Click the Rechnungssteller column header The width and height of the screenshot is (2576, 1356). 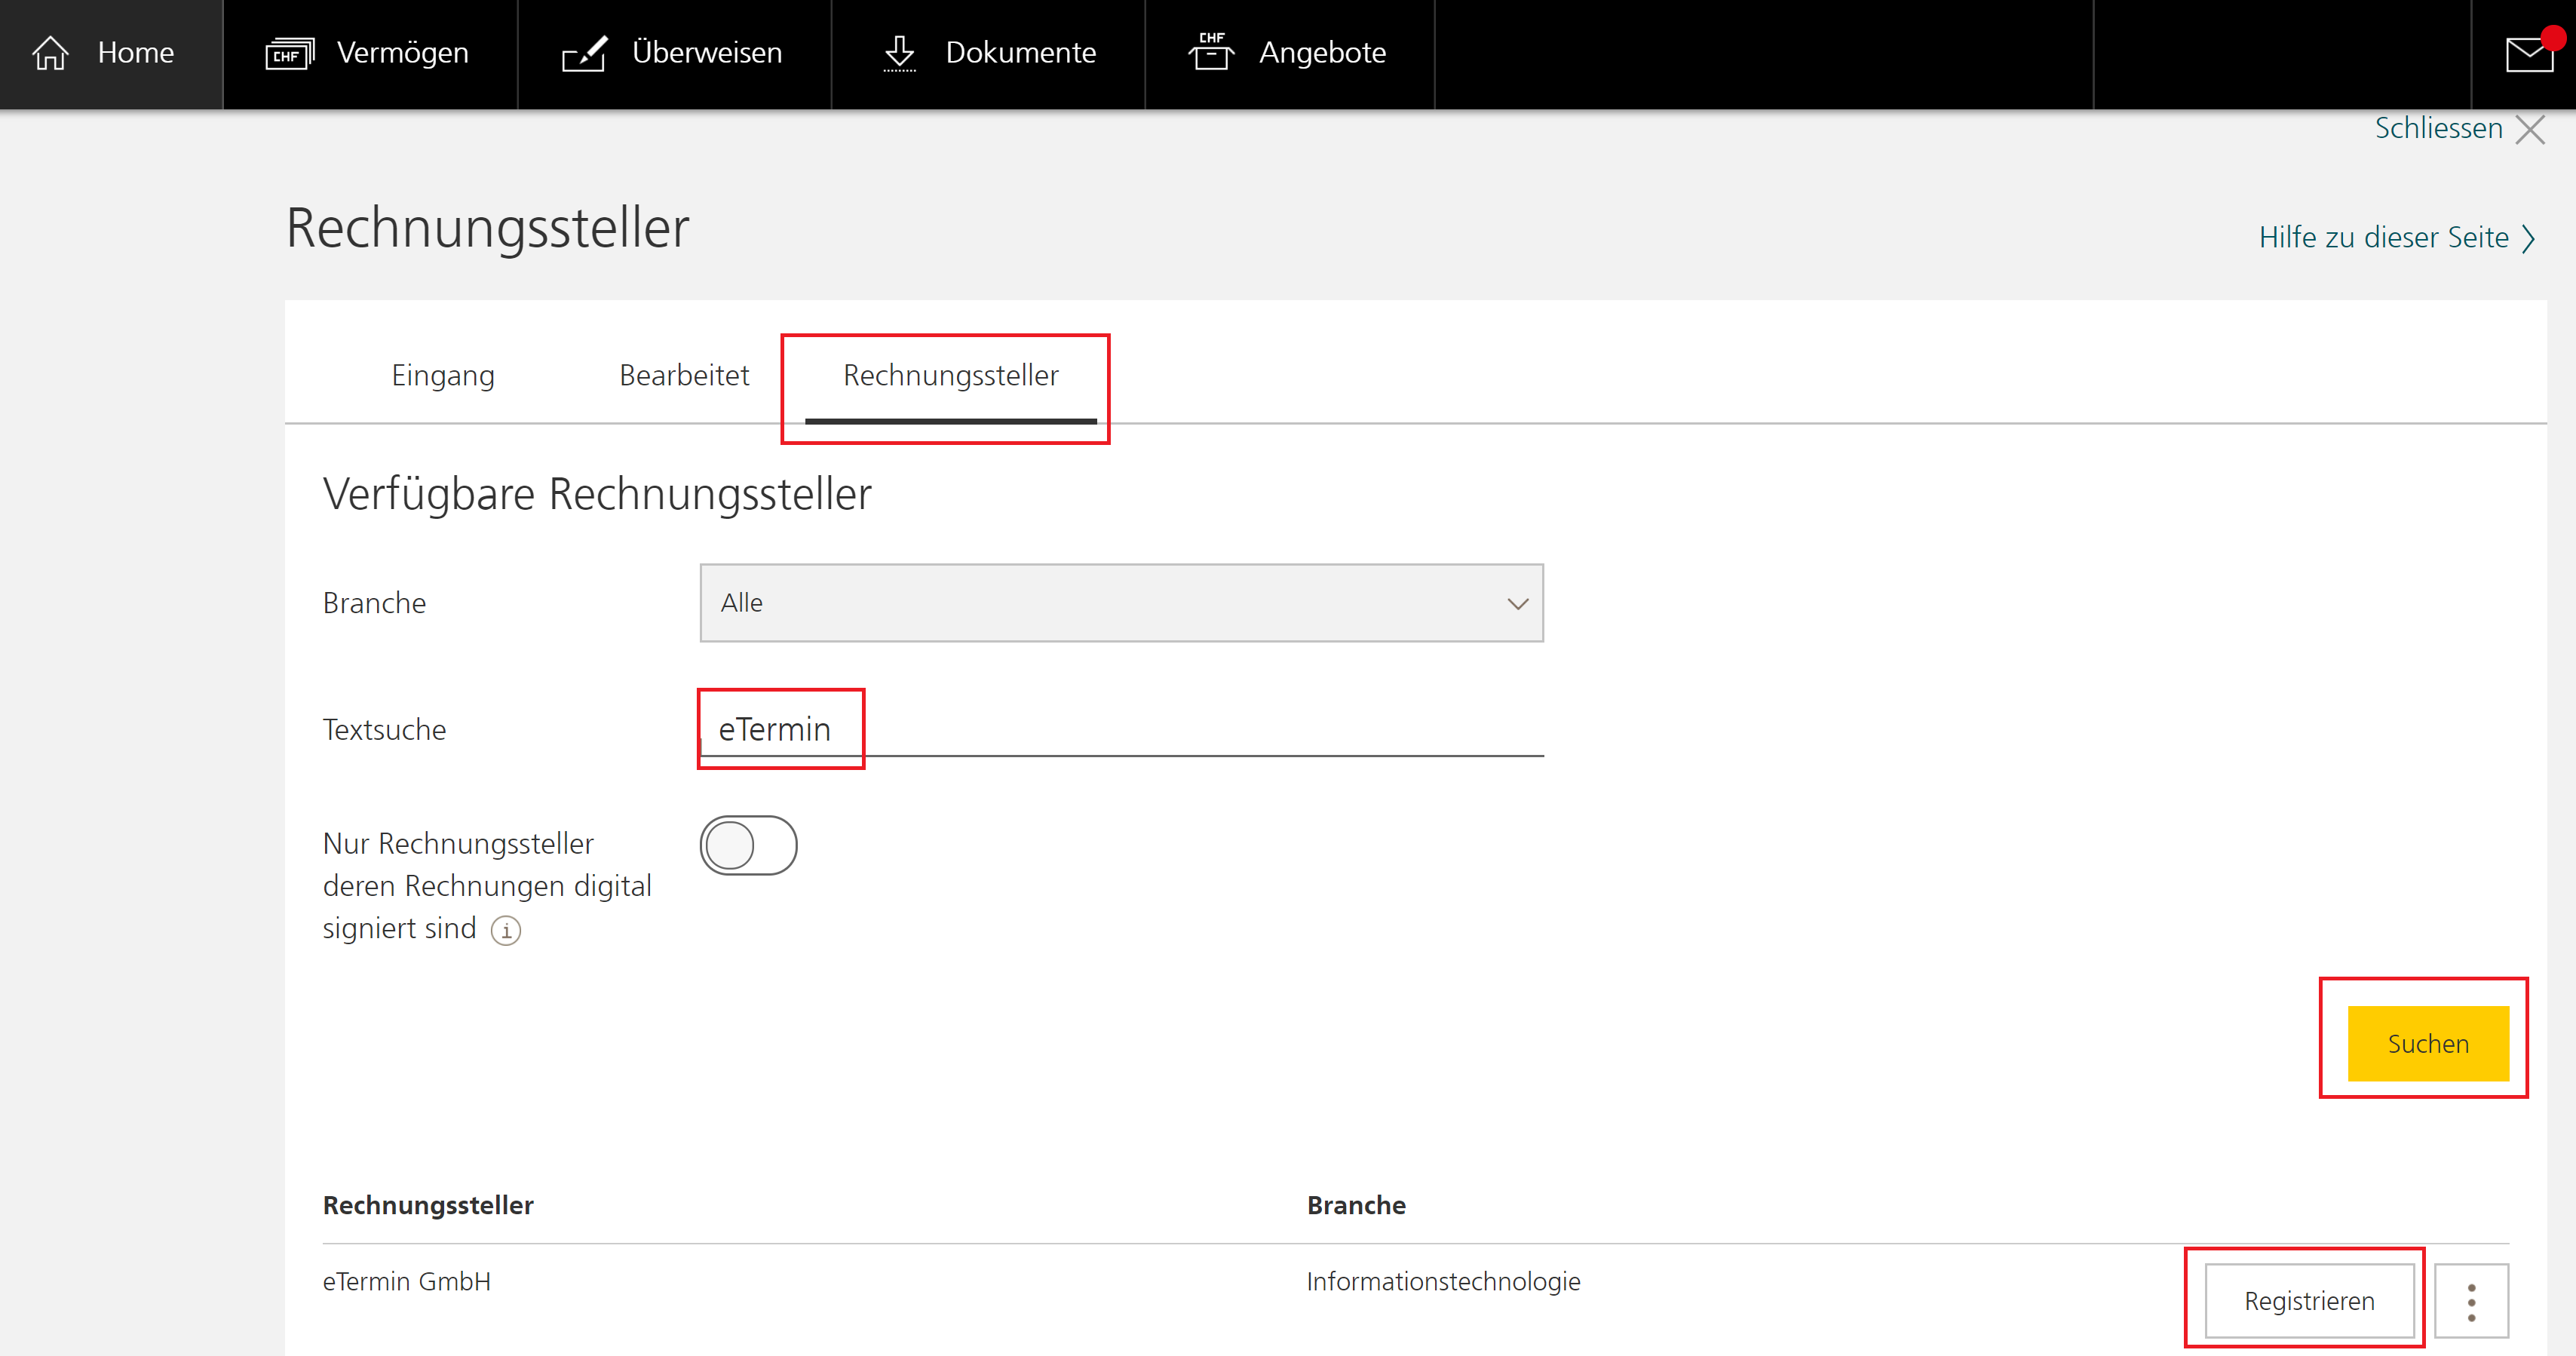pos(428,1206)
